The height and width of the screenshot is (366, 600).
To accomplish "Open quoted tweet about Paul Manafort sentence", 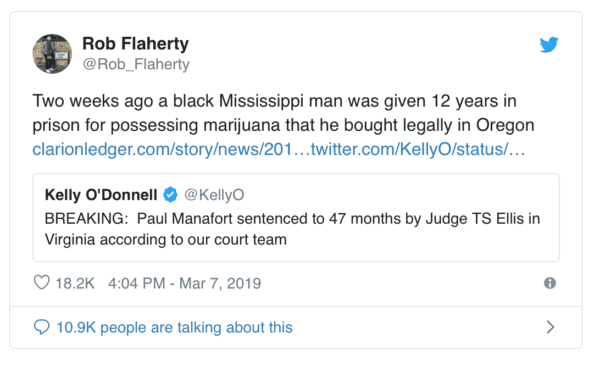I will 296,217.
